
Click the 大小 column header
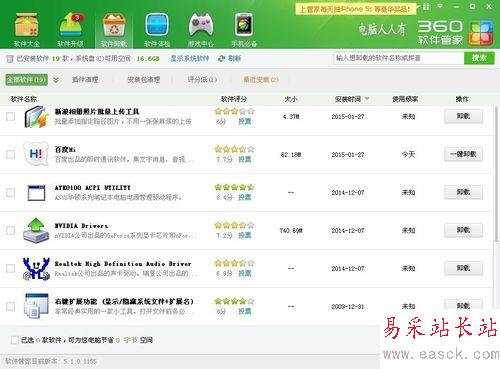291,99
